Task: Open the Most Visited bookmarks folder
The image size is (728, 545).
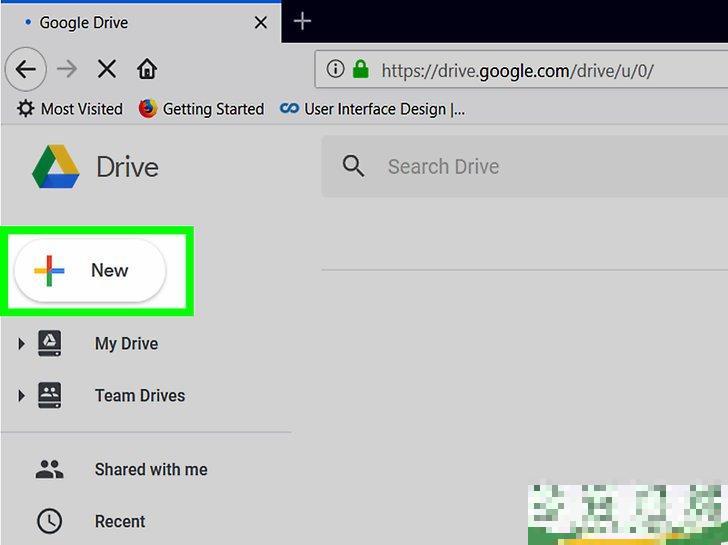Action: 70,109
